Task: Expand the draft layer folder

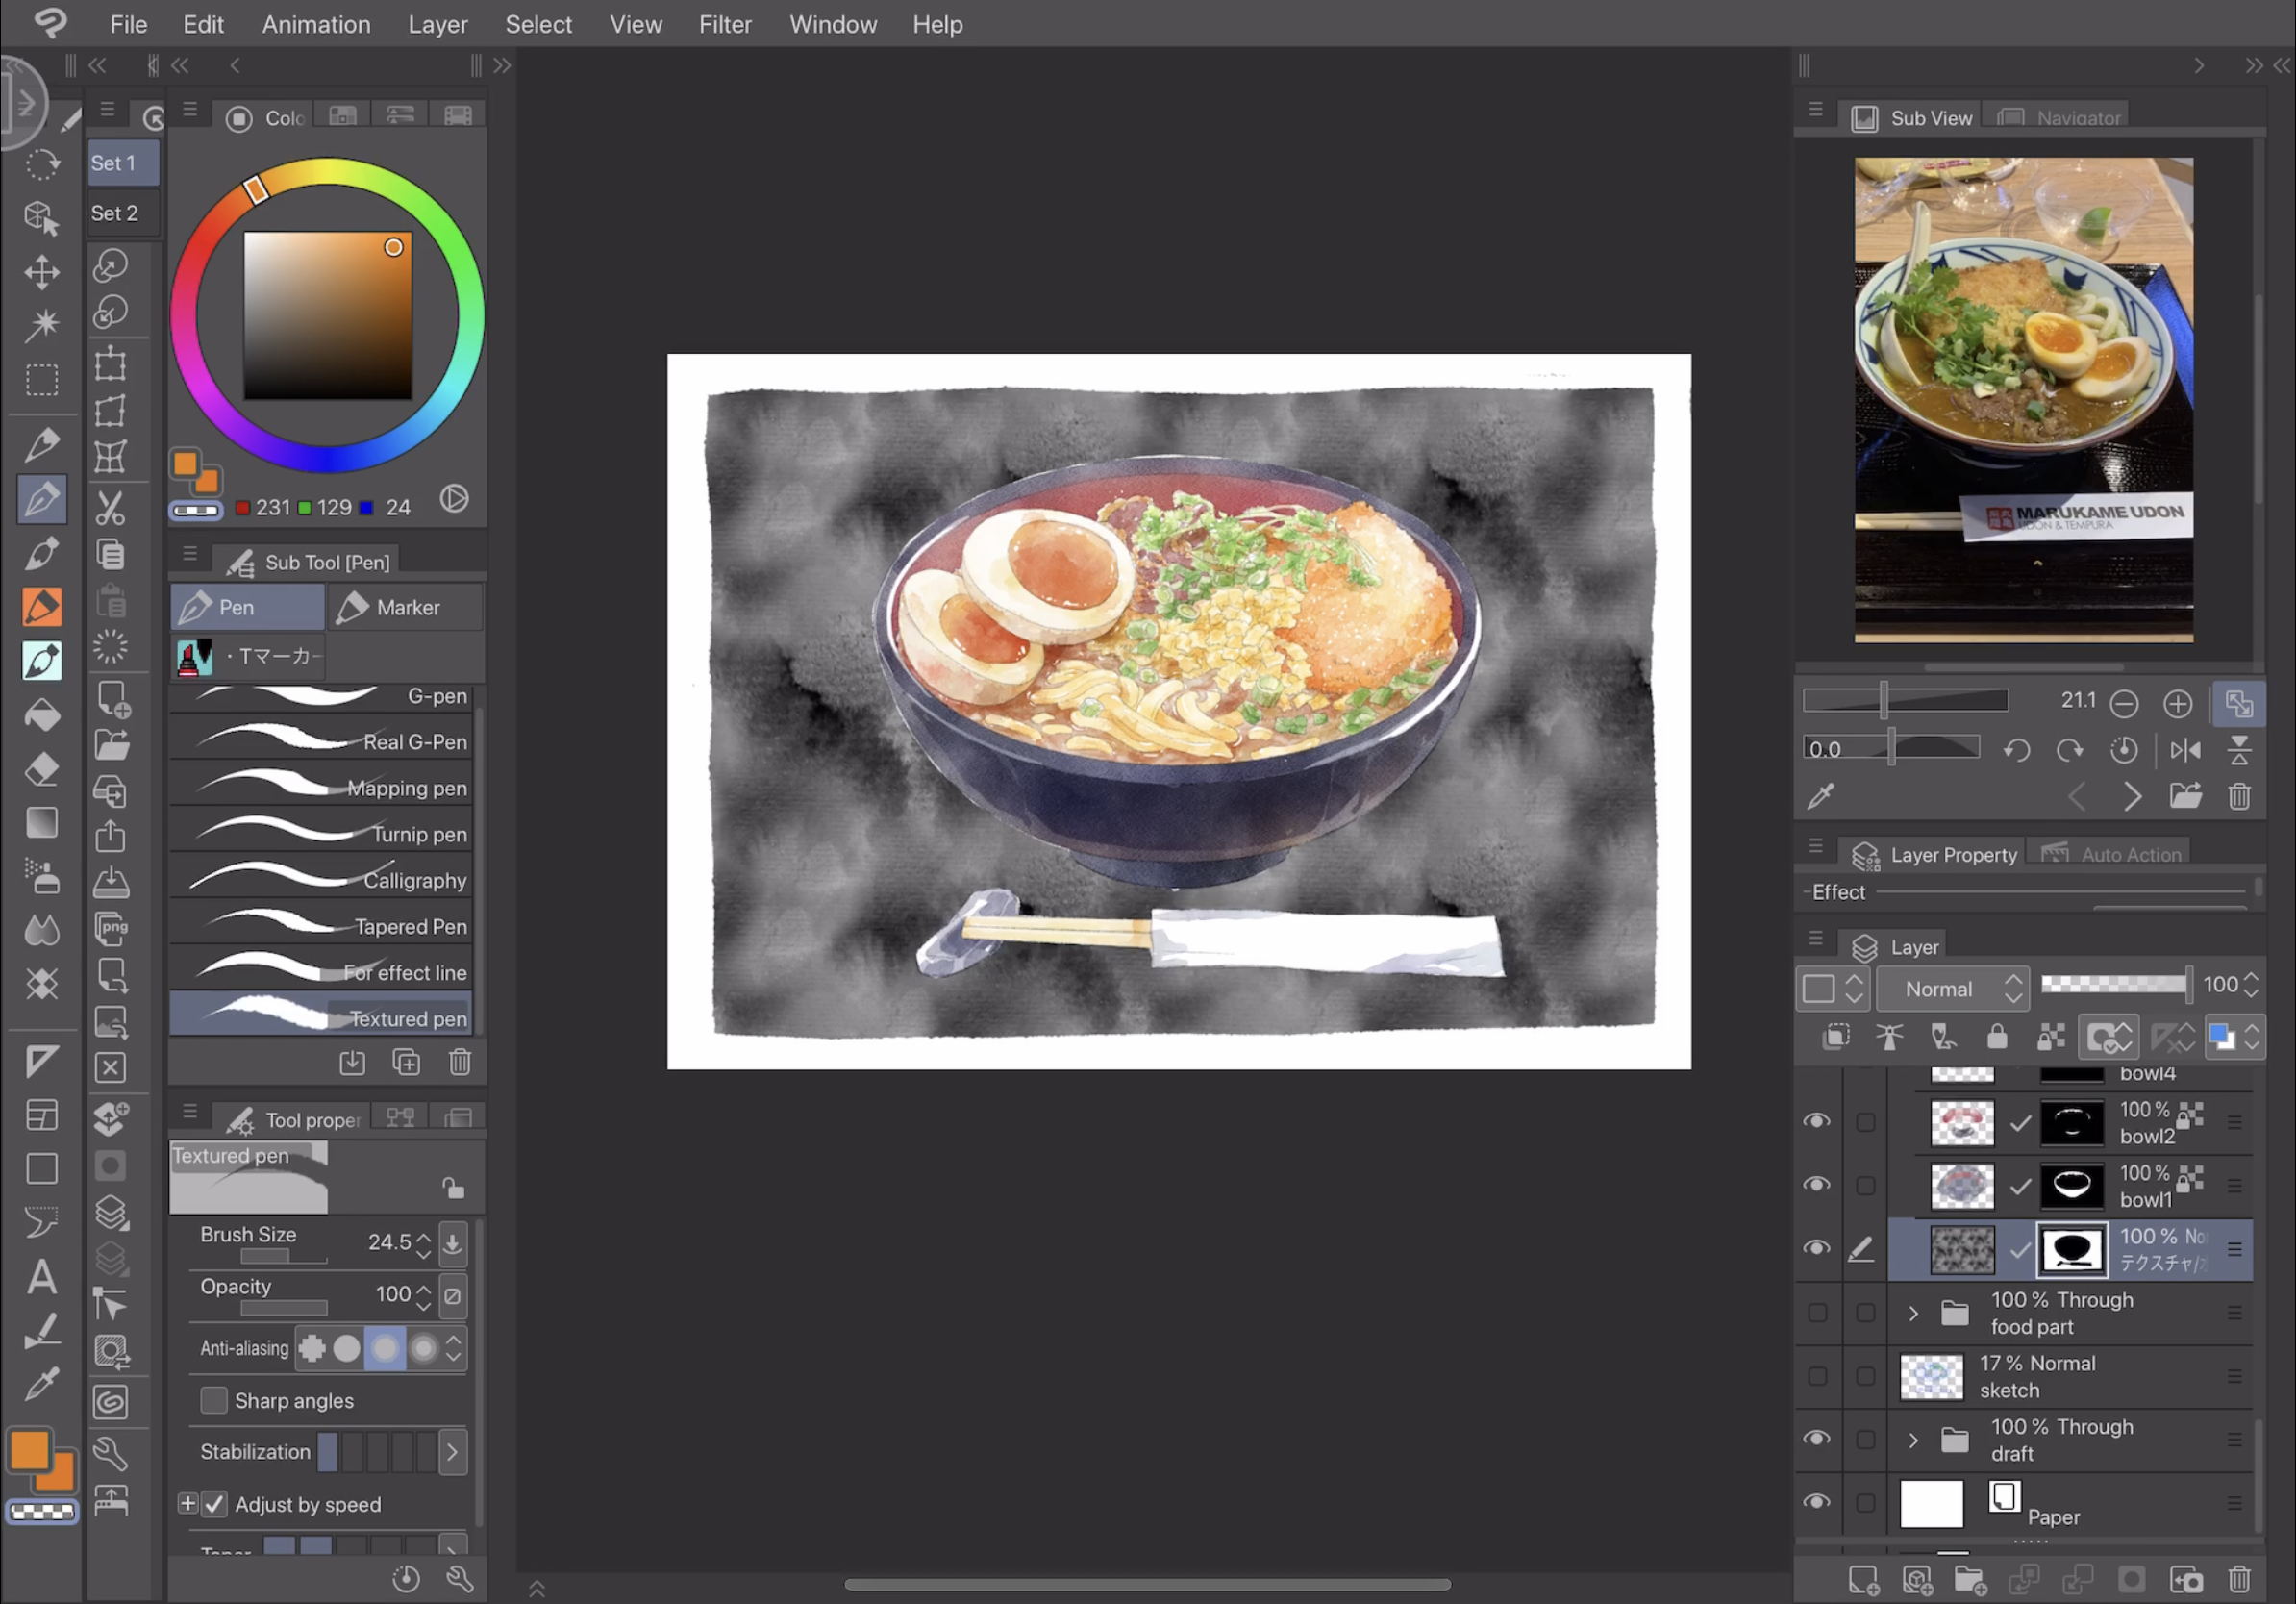Action: (1913, 1440)
